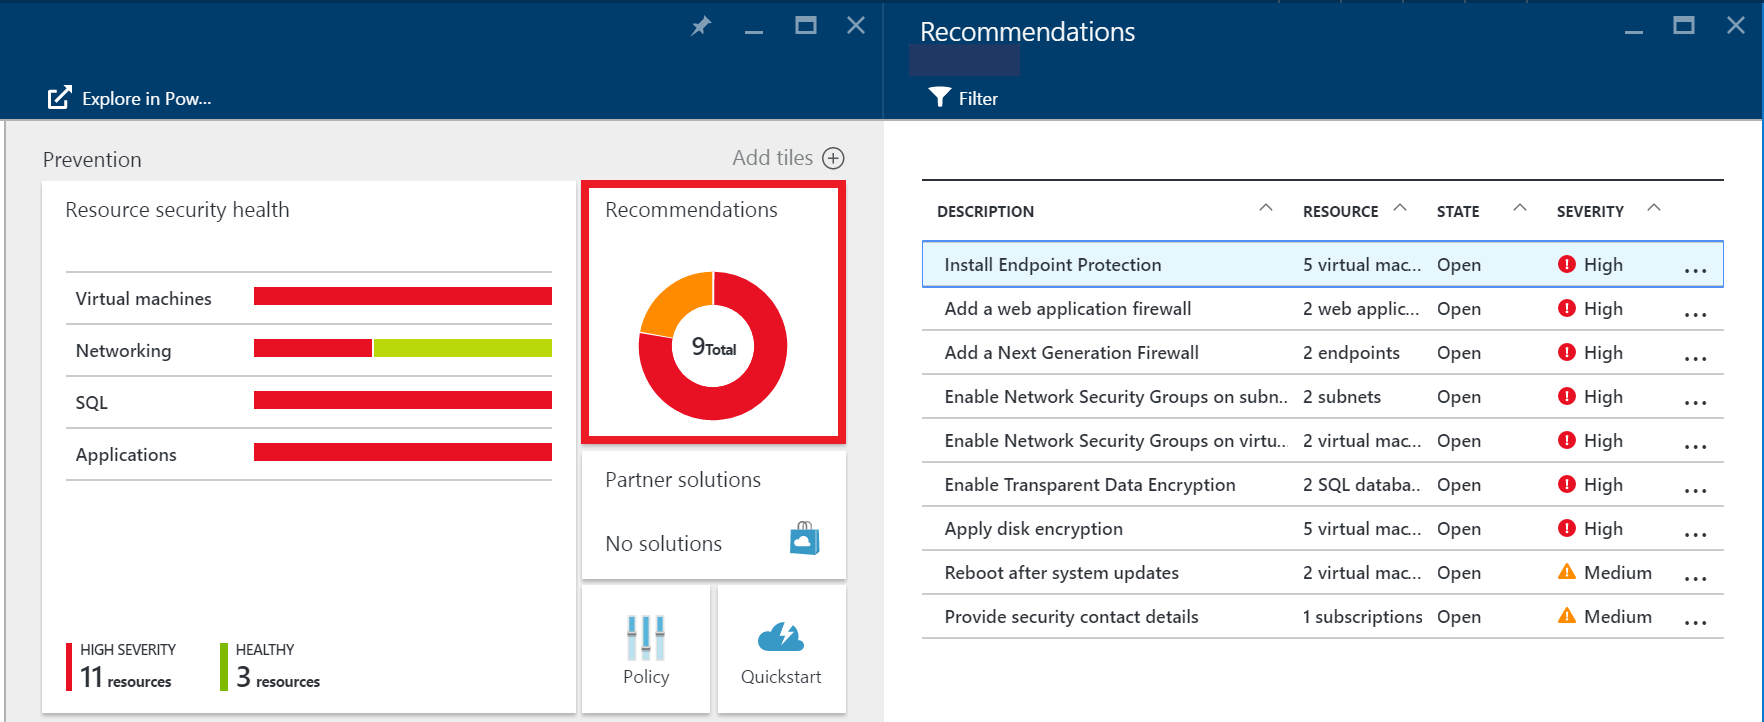Open the Recommendations tile title
Image resolution: width=1764 pixels, height=722 pixels.
click(691, 210)
